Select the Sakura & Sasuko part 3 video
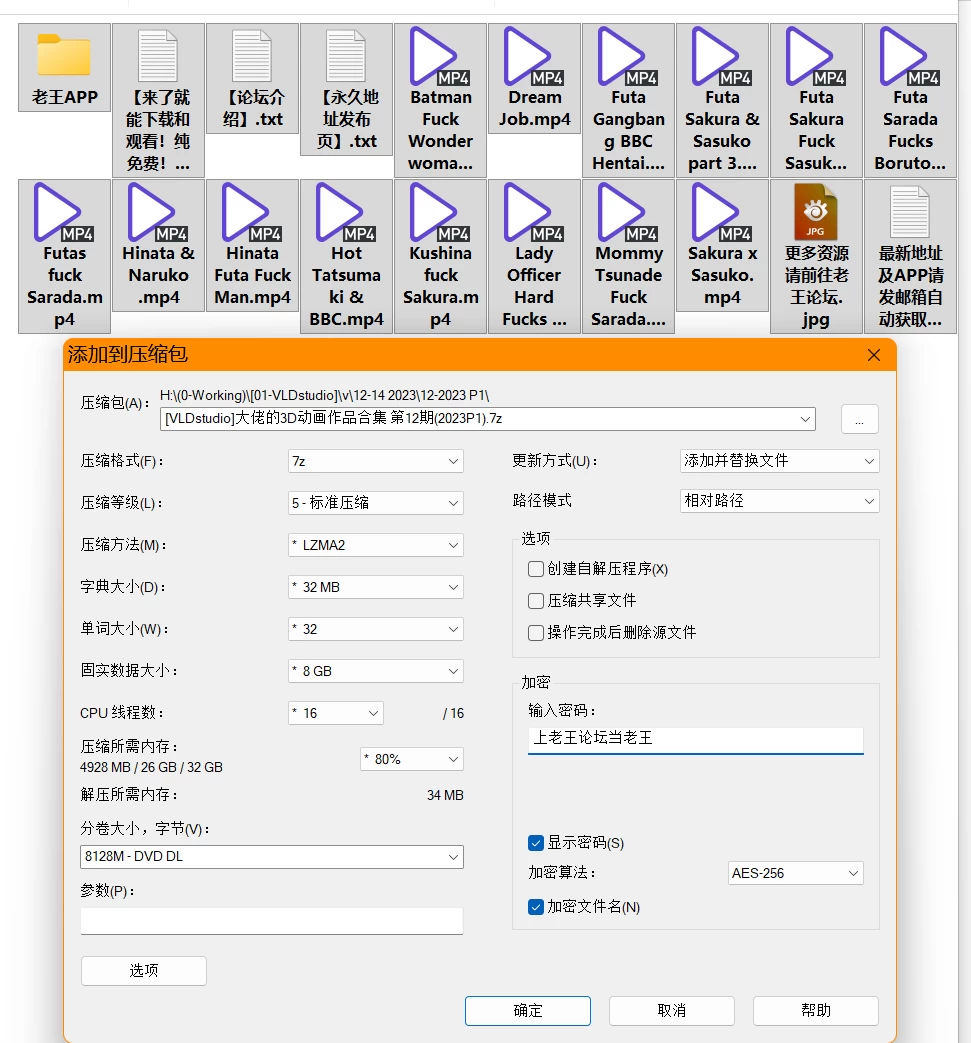Image resolution: width=971 pixels, height=1043 pixels. [x=722, y=100]
